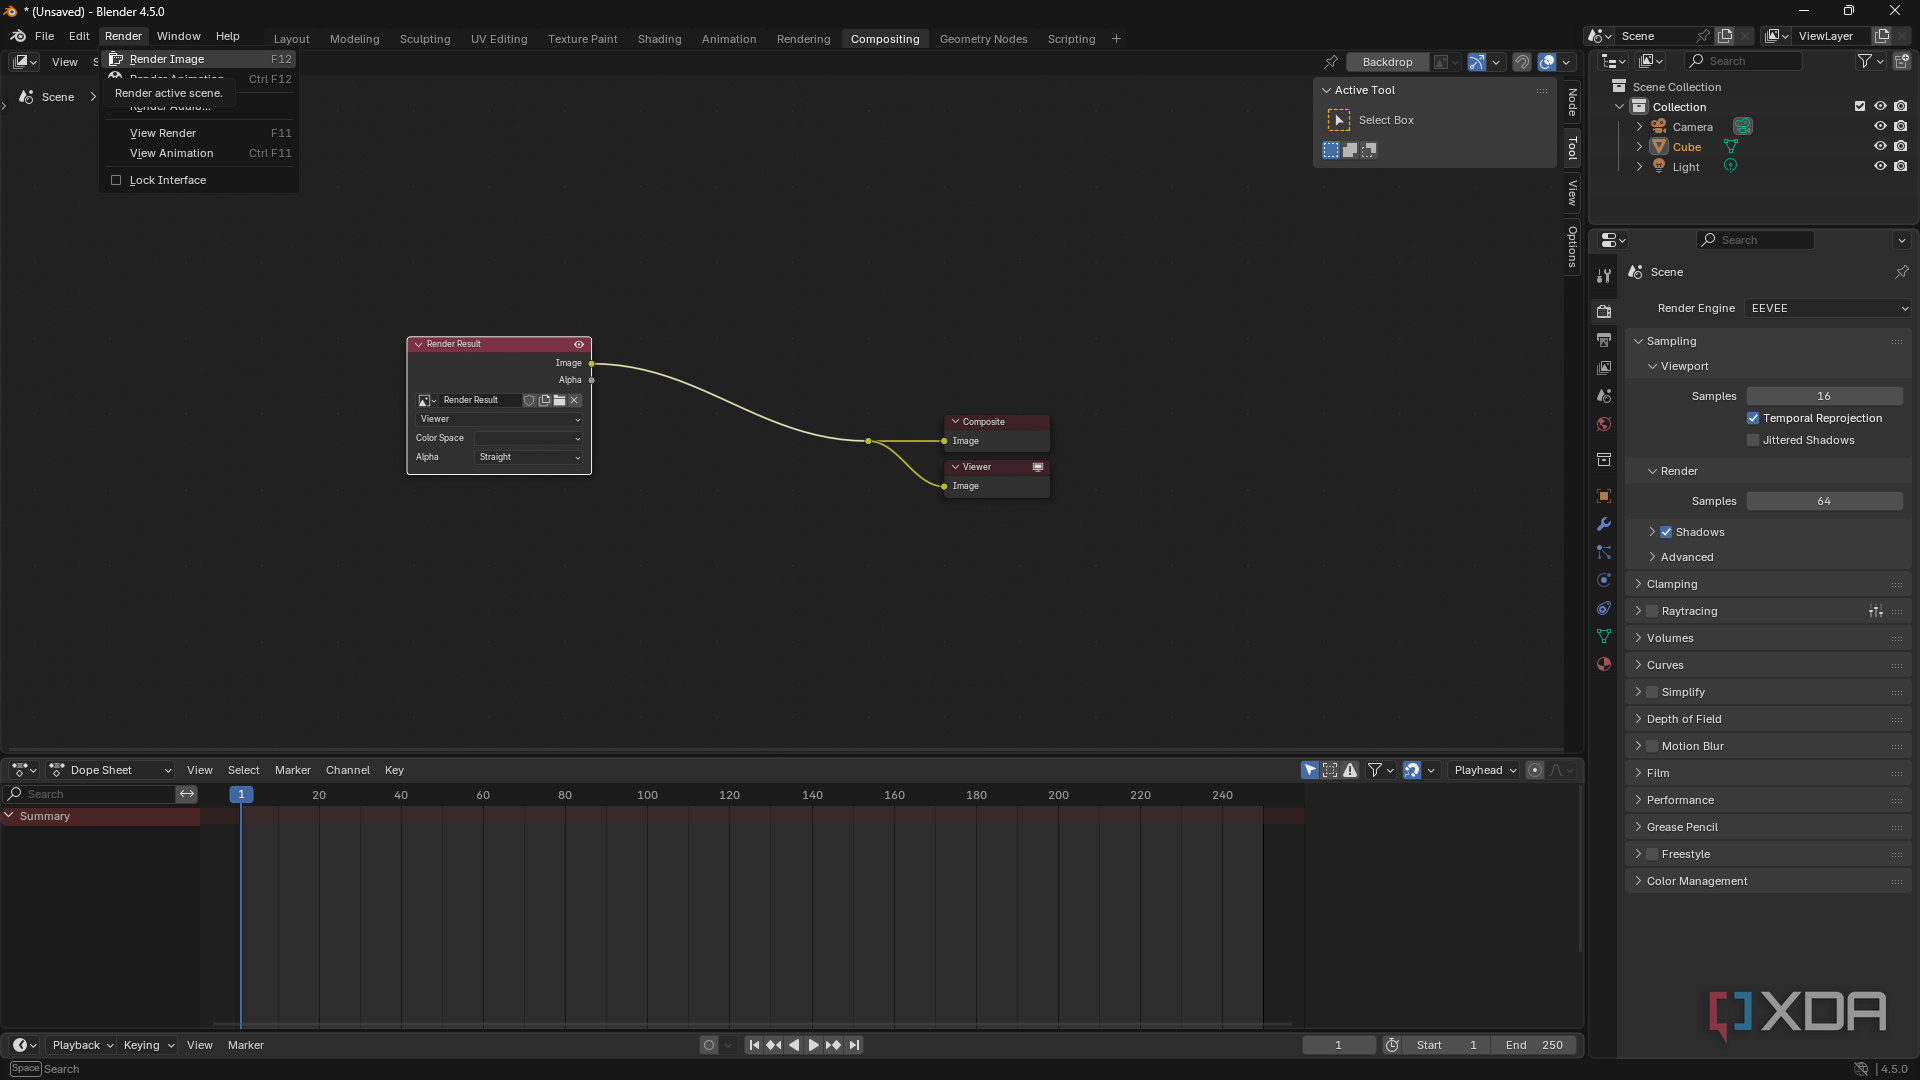1920x1080 pixels.
Task: Click the pin icon in node editor header
Action: [1331, 62]
